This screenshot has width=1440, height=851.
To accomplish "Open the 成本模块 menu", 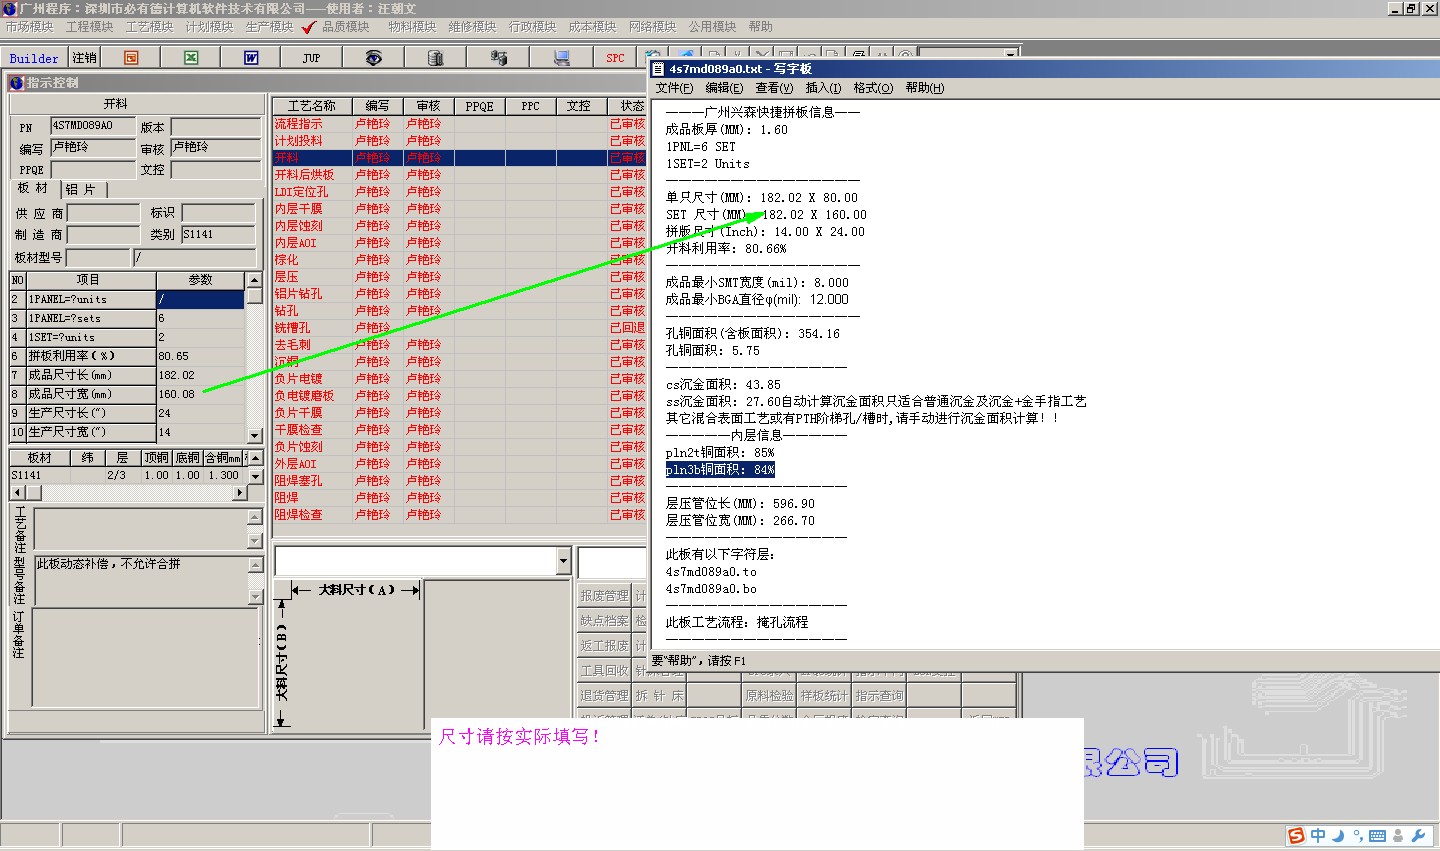I will (x=592, y=27).
